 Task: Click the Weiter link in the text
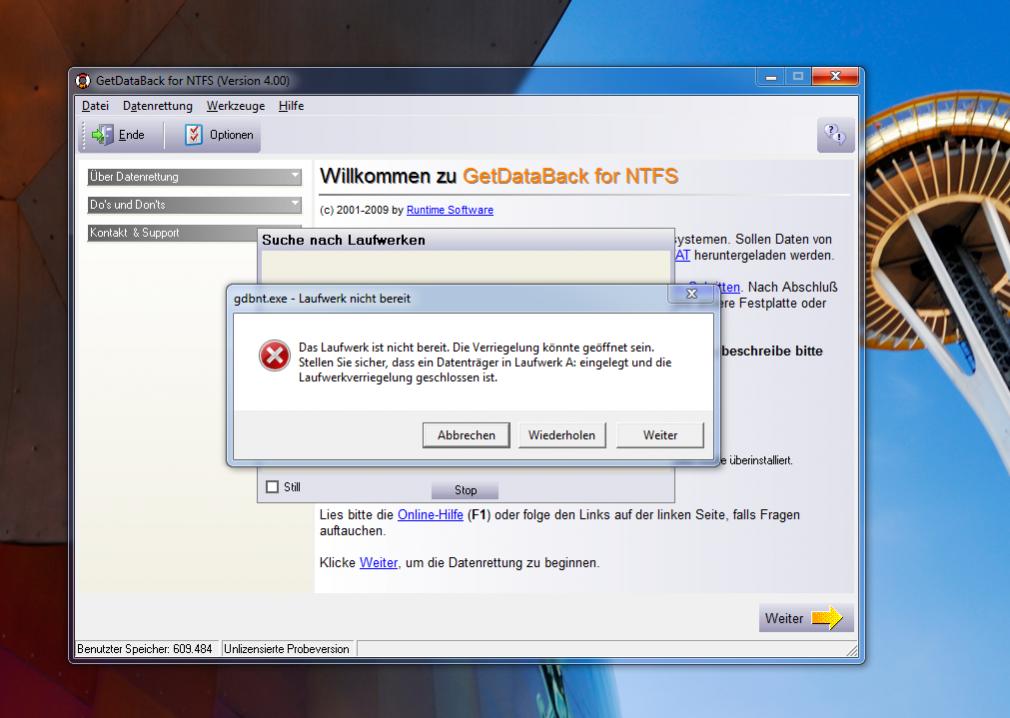click(379, 562)
